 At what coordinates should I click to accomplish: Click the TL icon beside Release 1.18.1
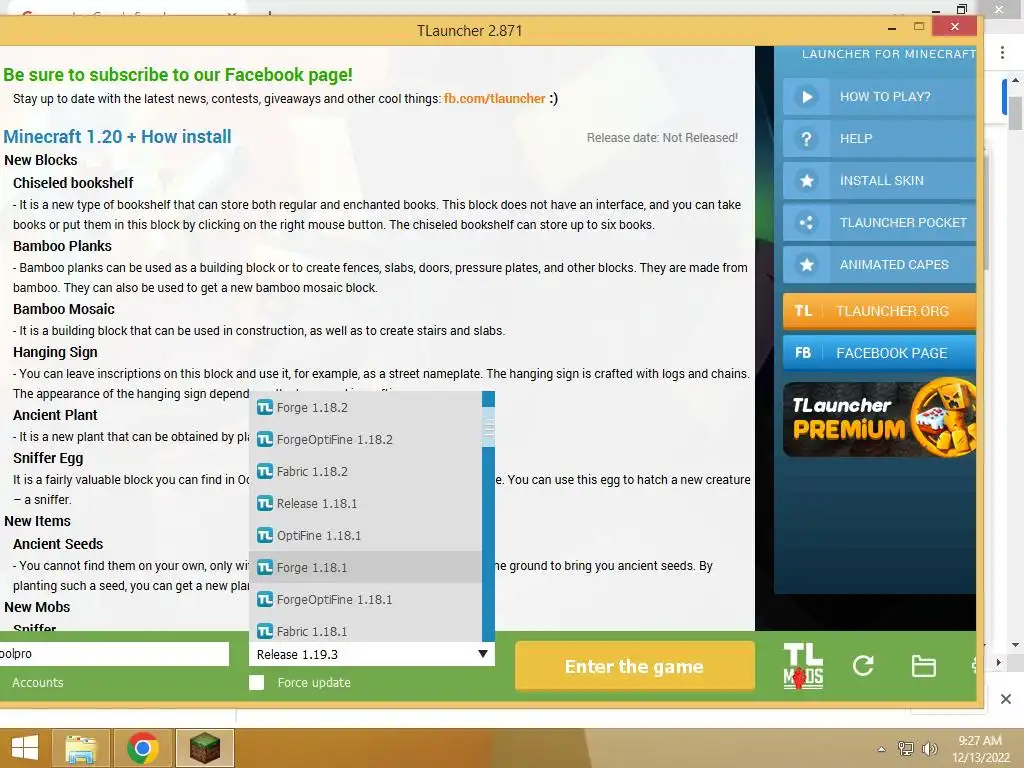[x=264, y=504]
